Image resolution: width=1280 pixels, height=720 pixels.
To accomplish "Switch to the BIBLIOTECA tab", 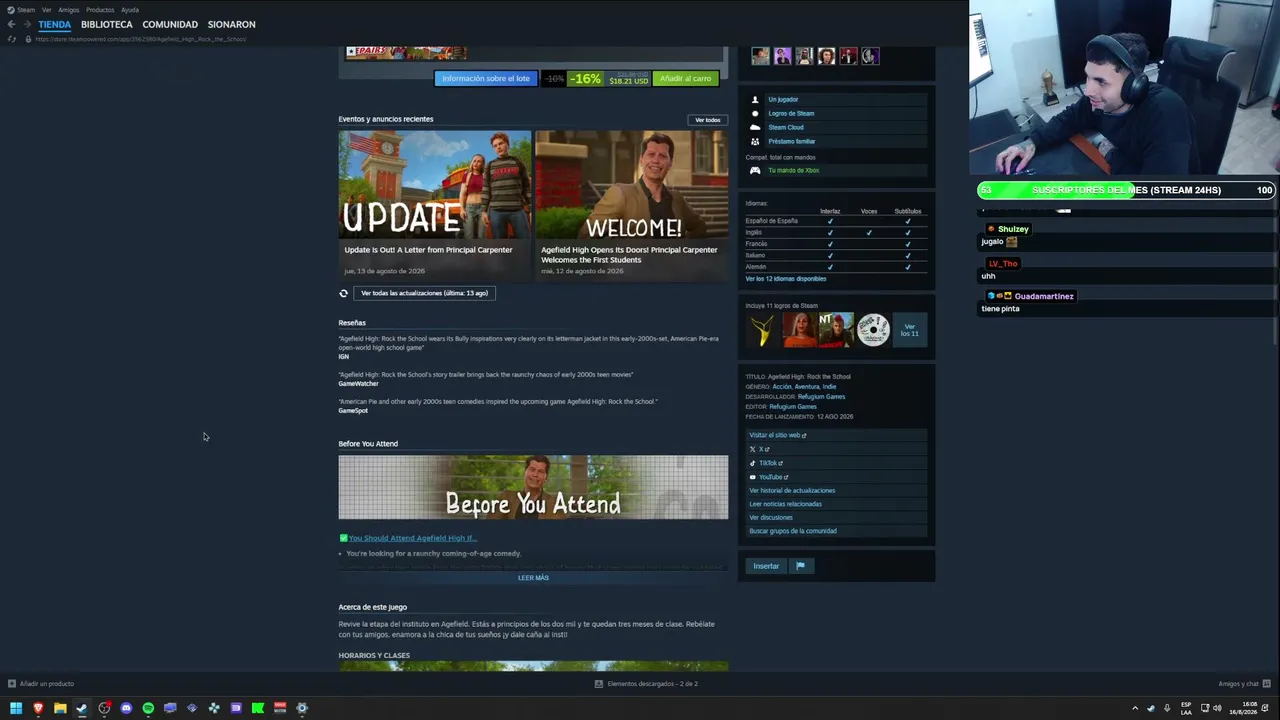I will [107, 24].
